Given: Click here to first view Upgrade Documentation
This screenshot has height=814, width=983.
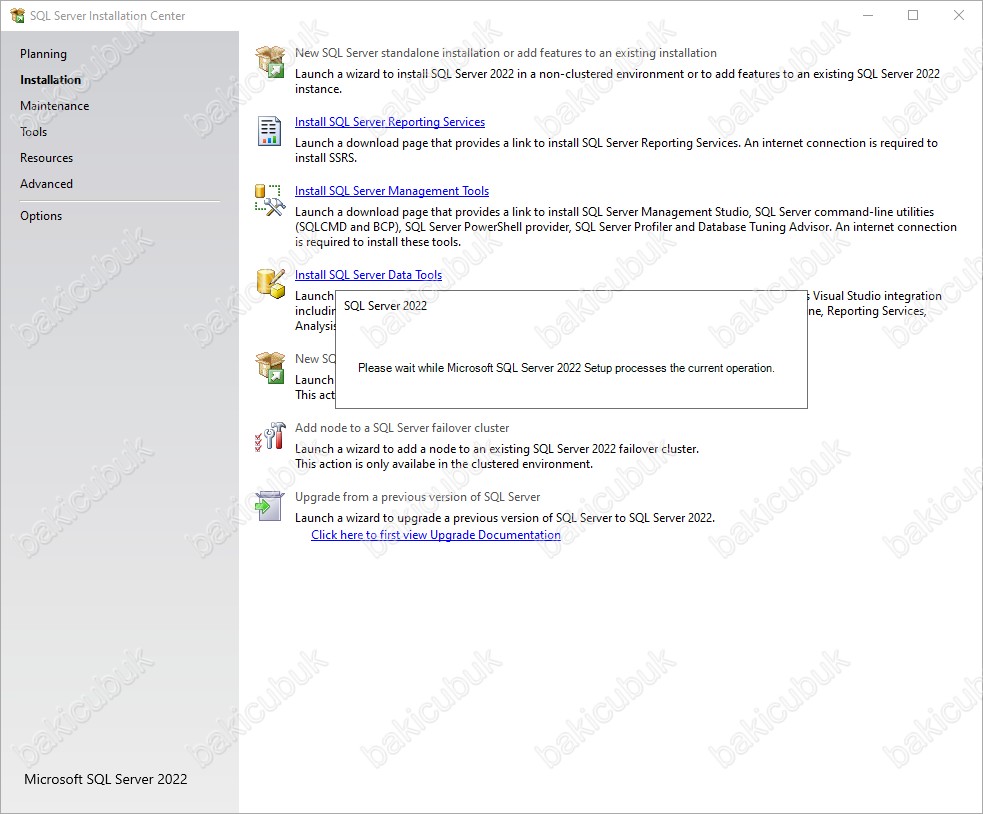Looking at the screenshot, I should coord(436,535).
